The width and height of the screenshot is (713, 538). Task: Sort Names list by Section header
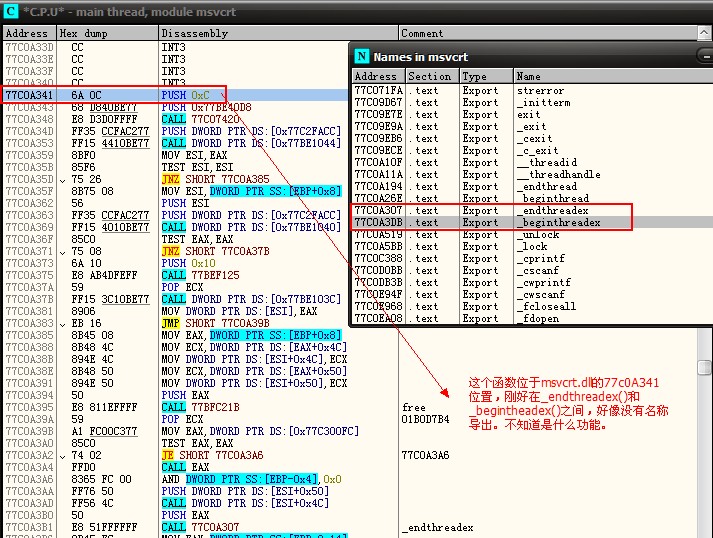[432, 76]
